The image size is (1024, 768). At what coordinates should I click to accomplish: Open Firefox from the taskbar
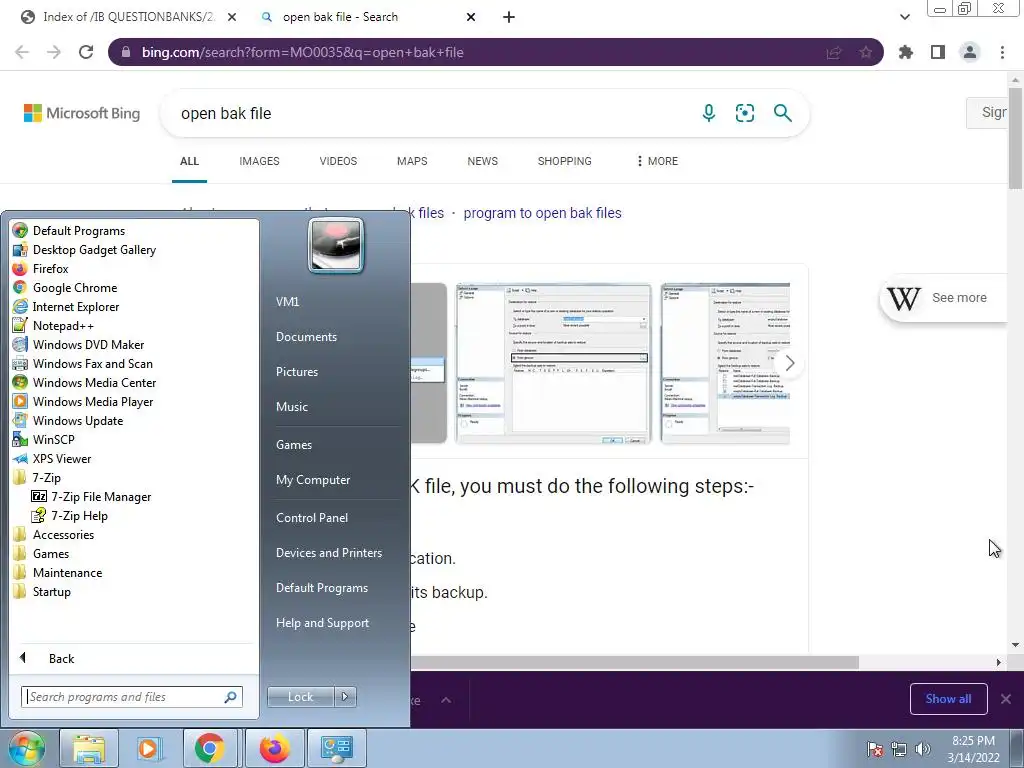click(x=275, y=748)
